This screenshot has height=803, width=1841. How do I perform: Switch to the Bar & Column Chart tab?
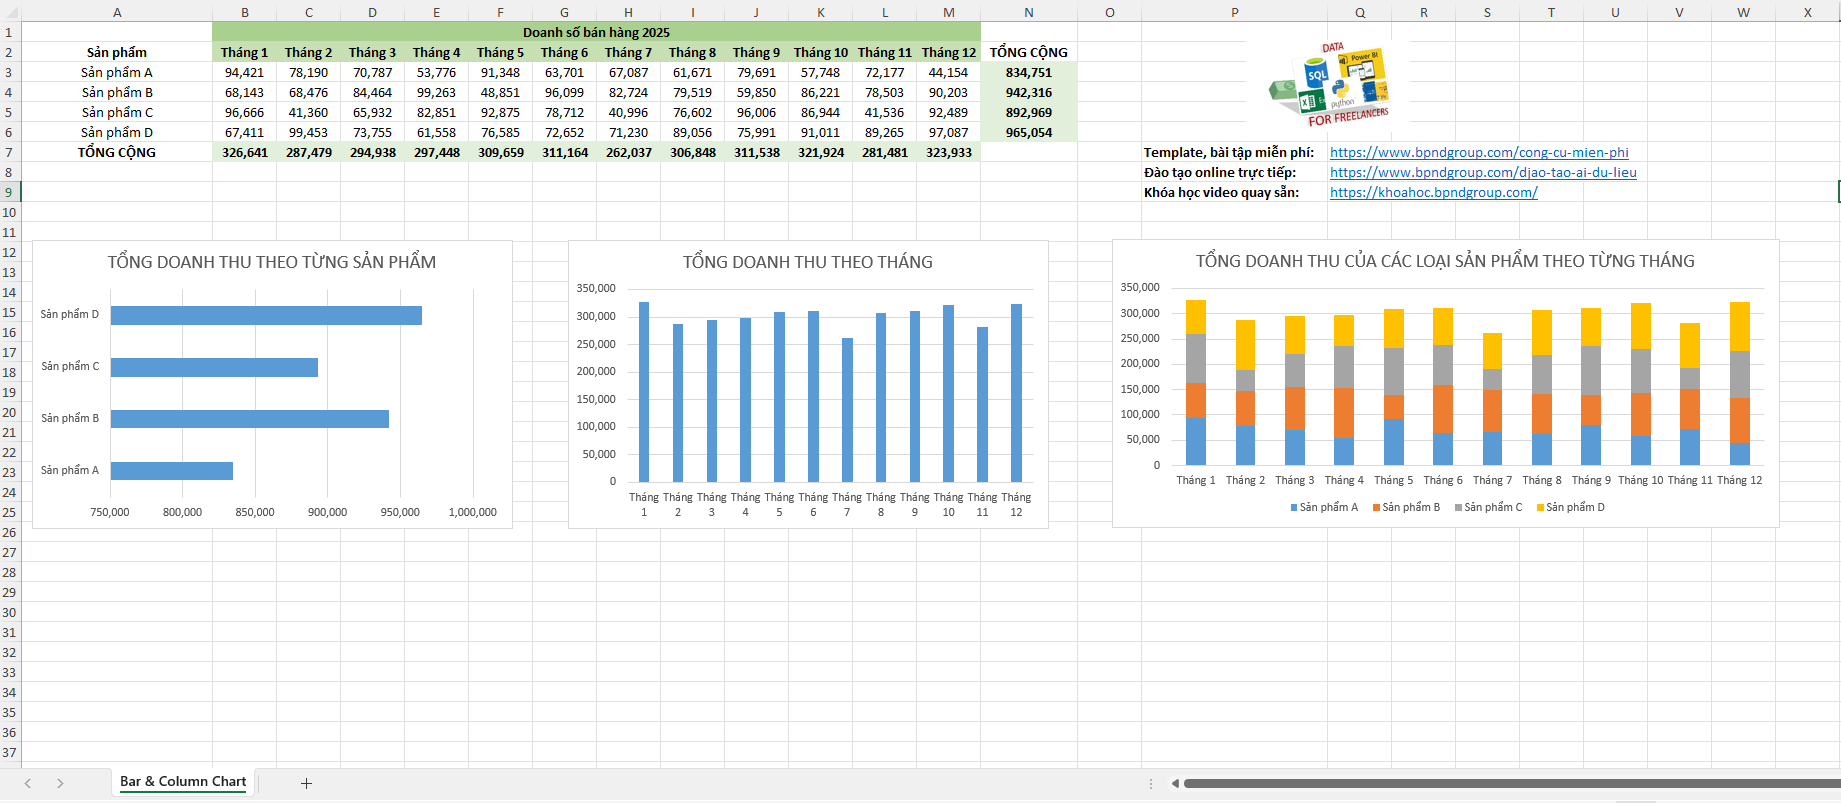click(x=183, y=782)
